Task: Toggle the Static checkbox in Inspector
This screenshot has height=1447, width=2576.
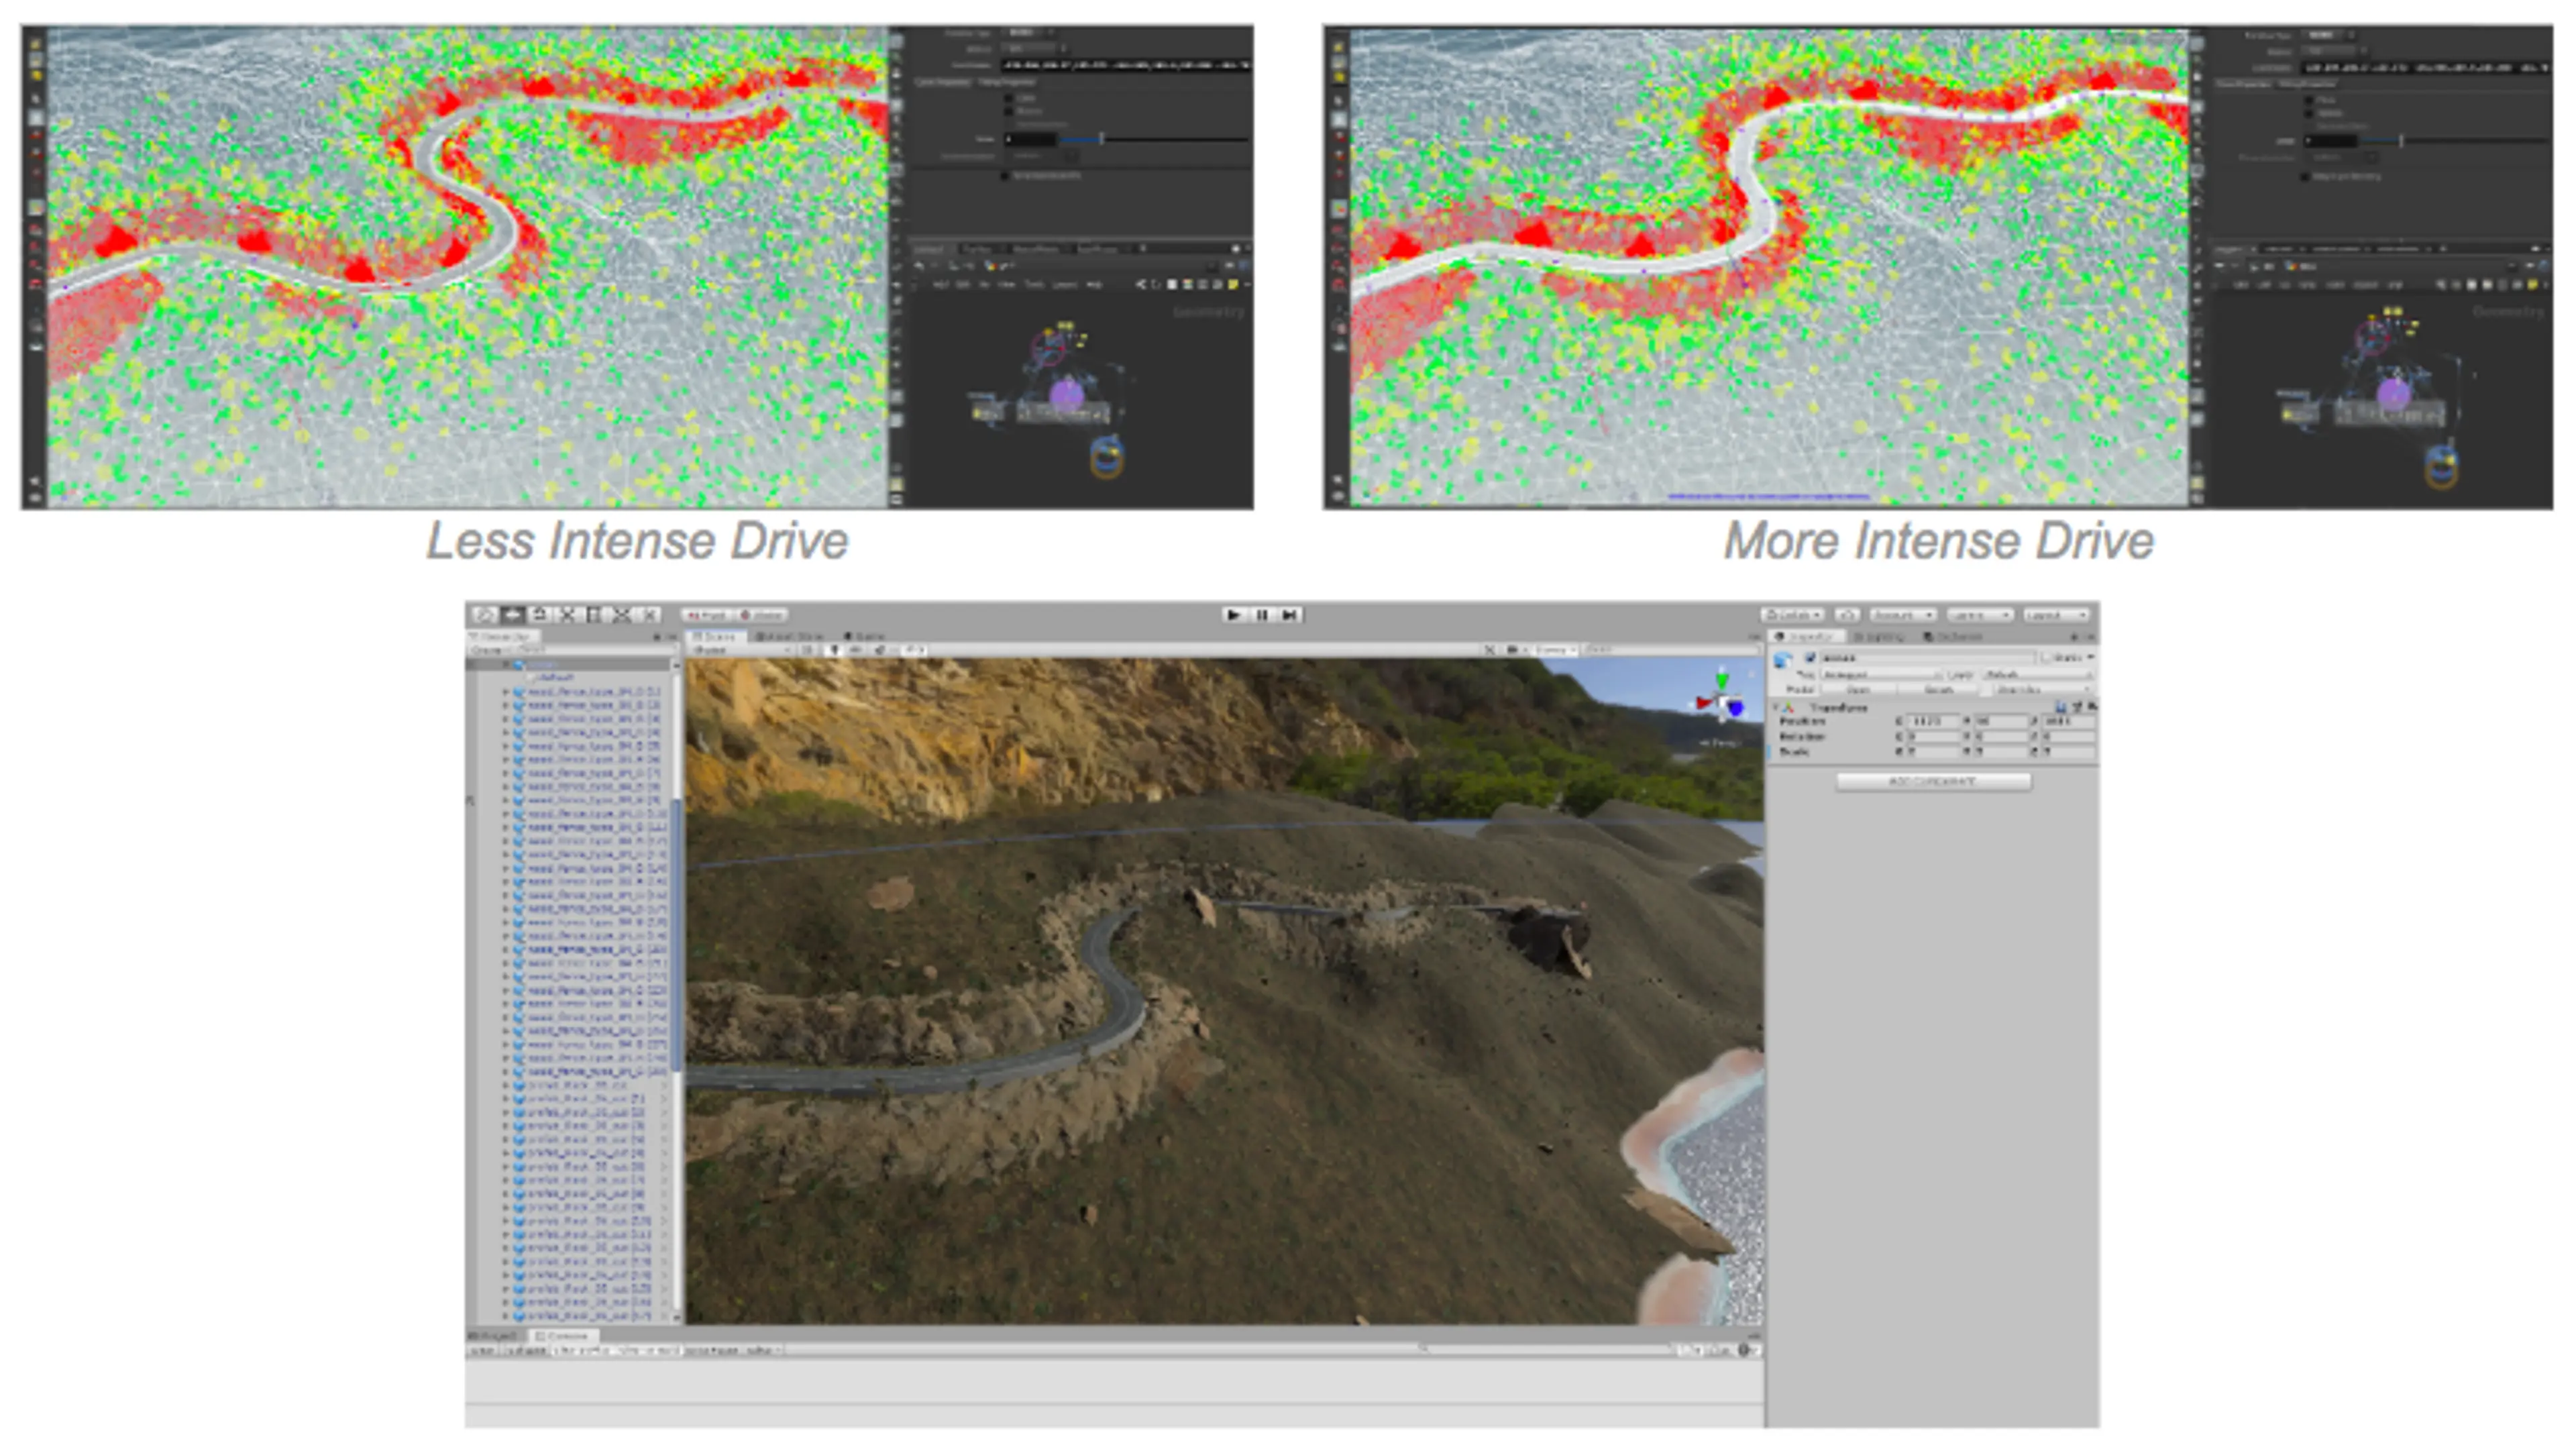Action: tap(2047, 657)
